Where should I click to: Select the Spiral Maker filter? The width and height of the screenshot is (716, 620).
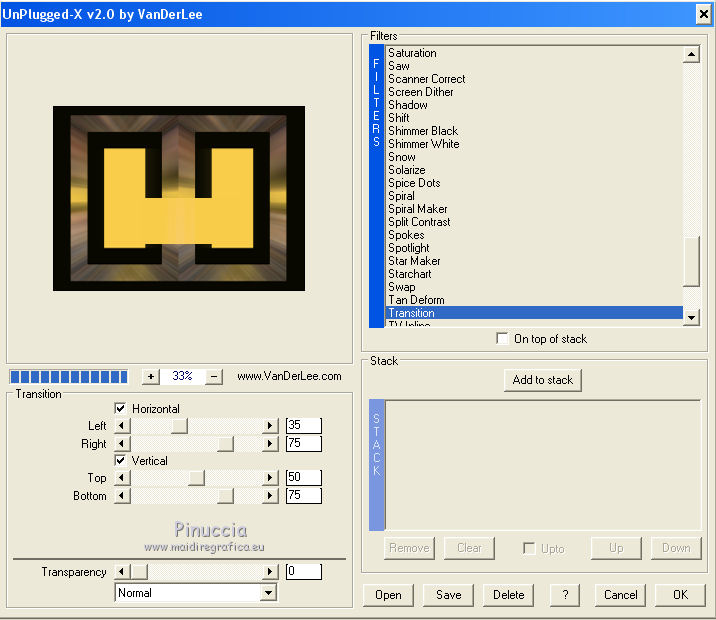[x=417, y=209]
